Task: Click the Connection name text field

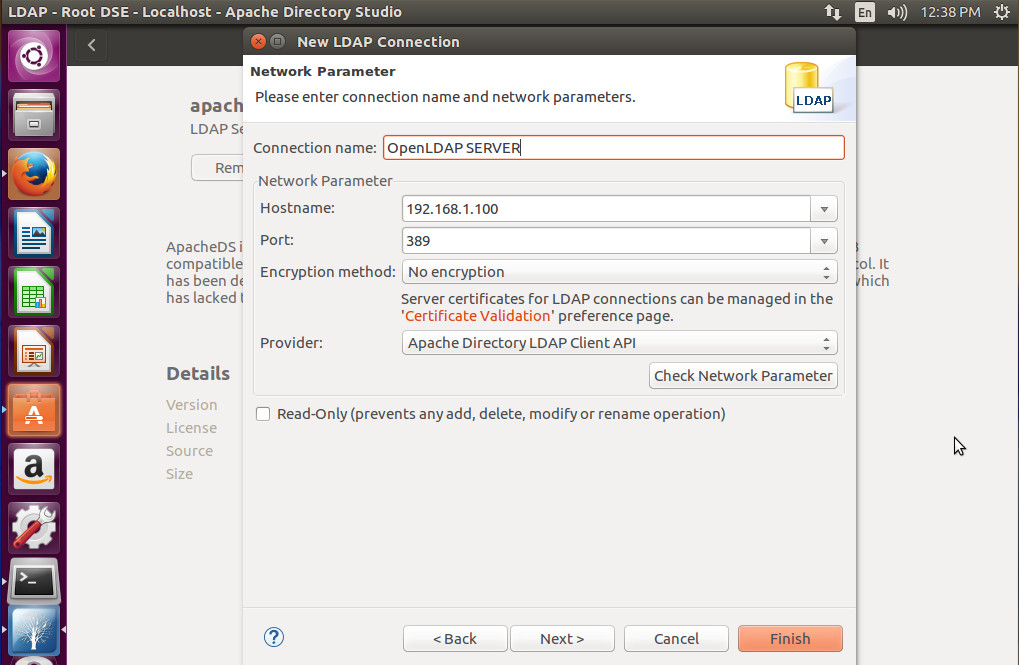Action: pos(613,148)
